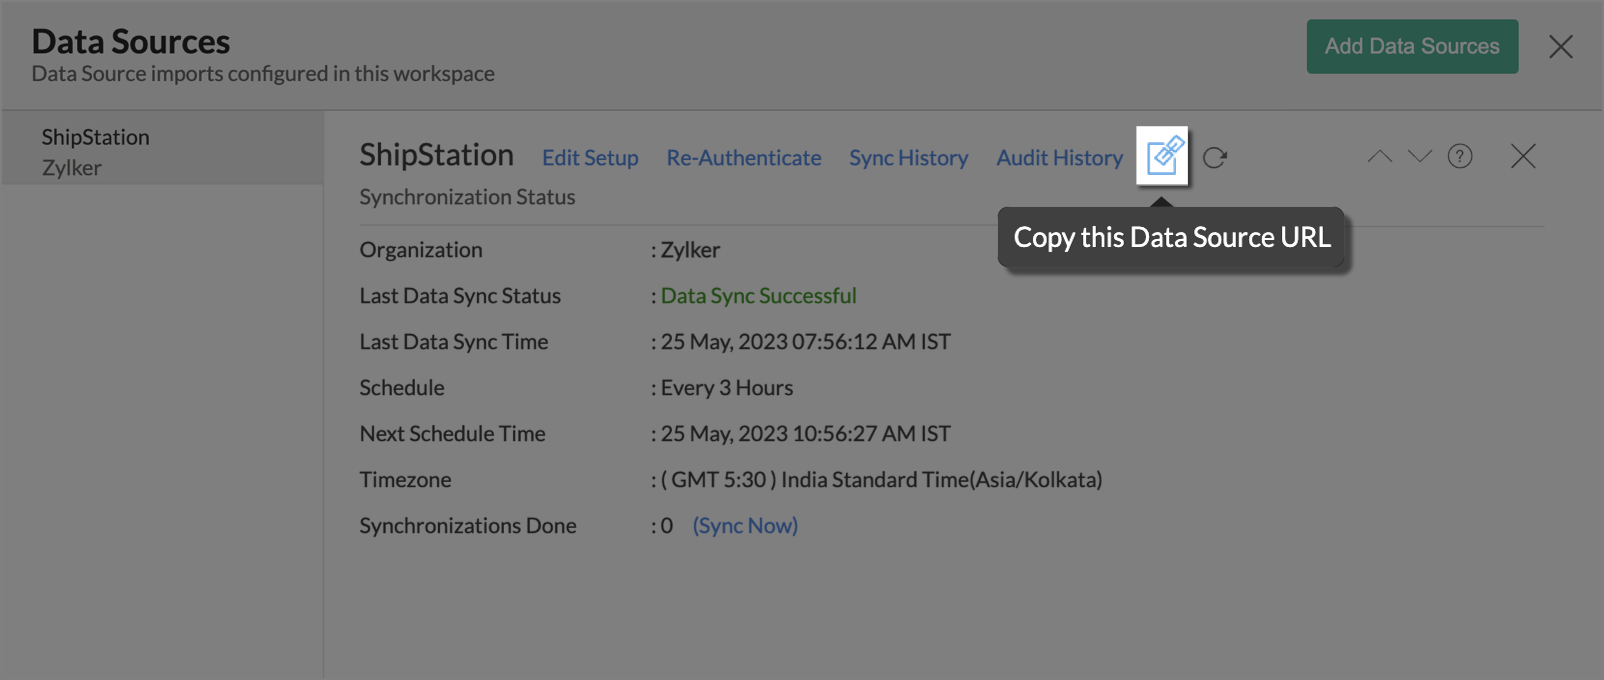Click the Timezone label
The width and height of the screenshot is (1604, 680).
pos(406,480)
